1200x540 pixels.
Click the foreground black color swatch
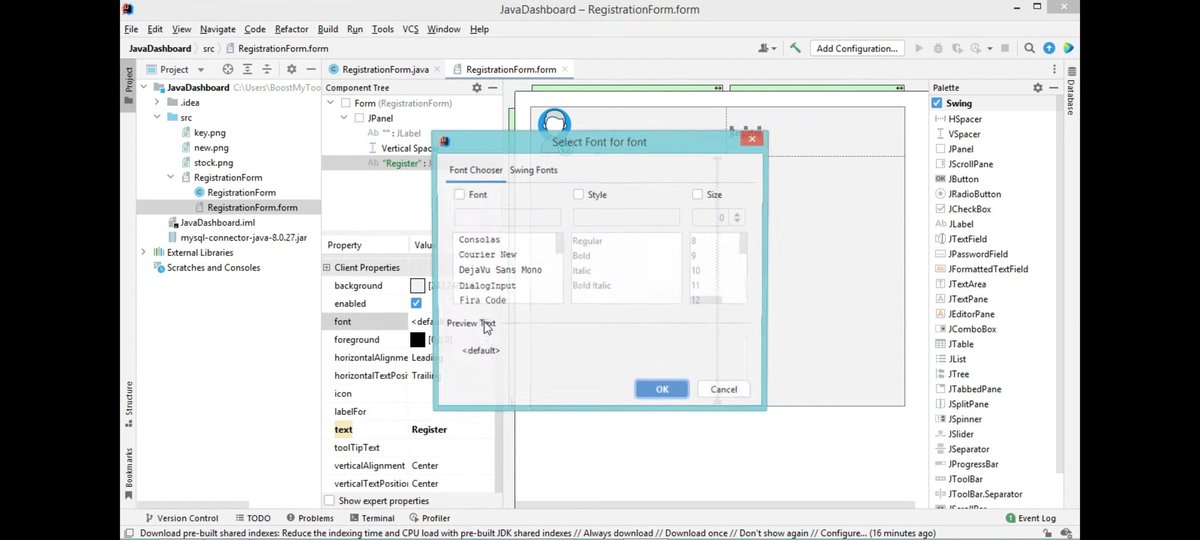[418, 340]
